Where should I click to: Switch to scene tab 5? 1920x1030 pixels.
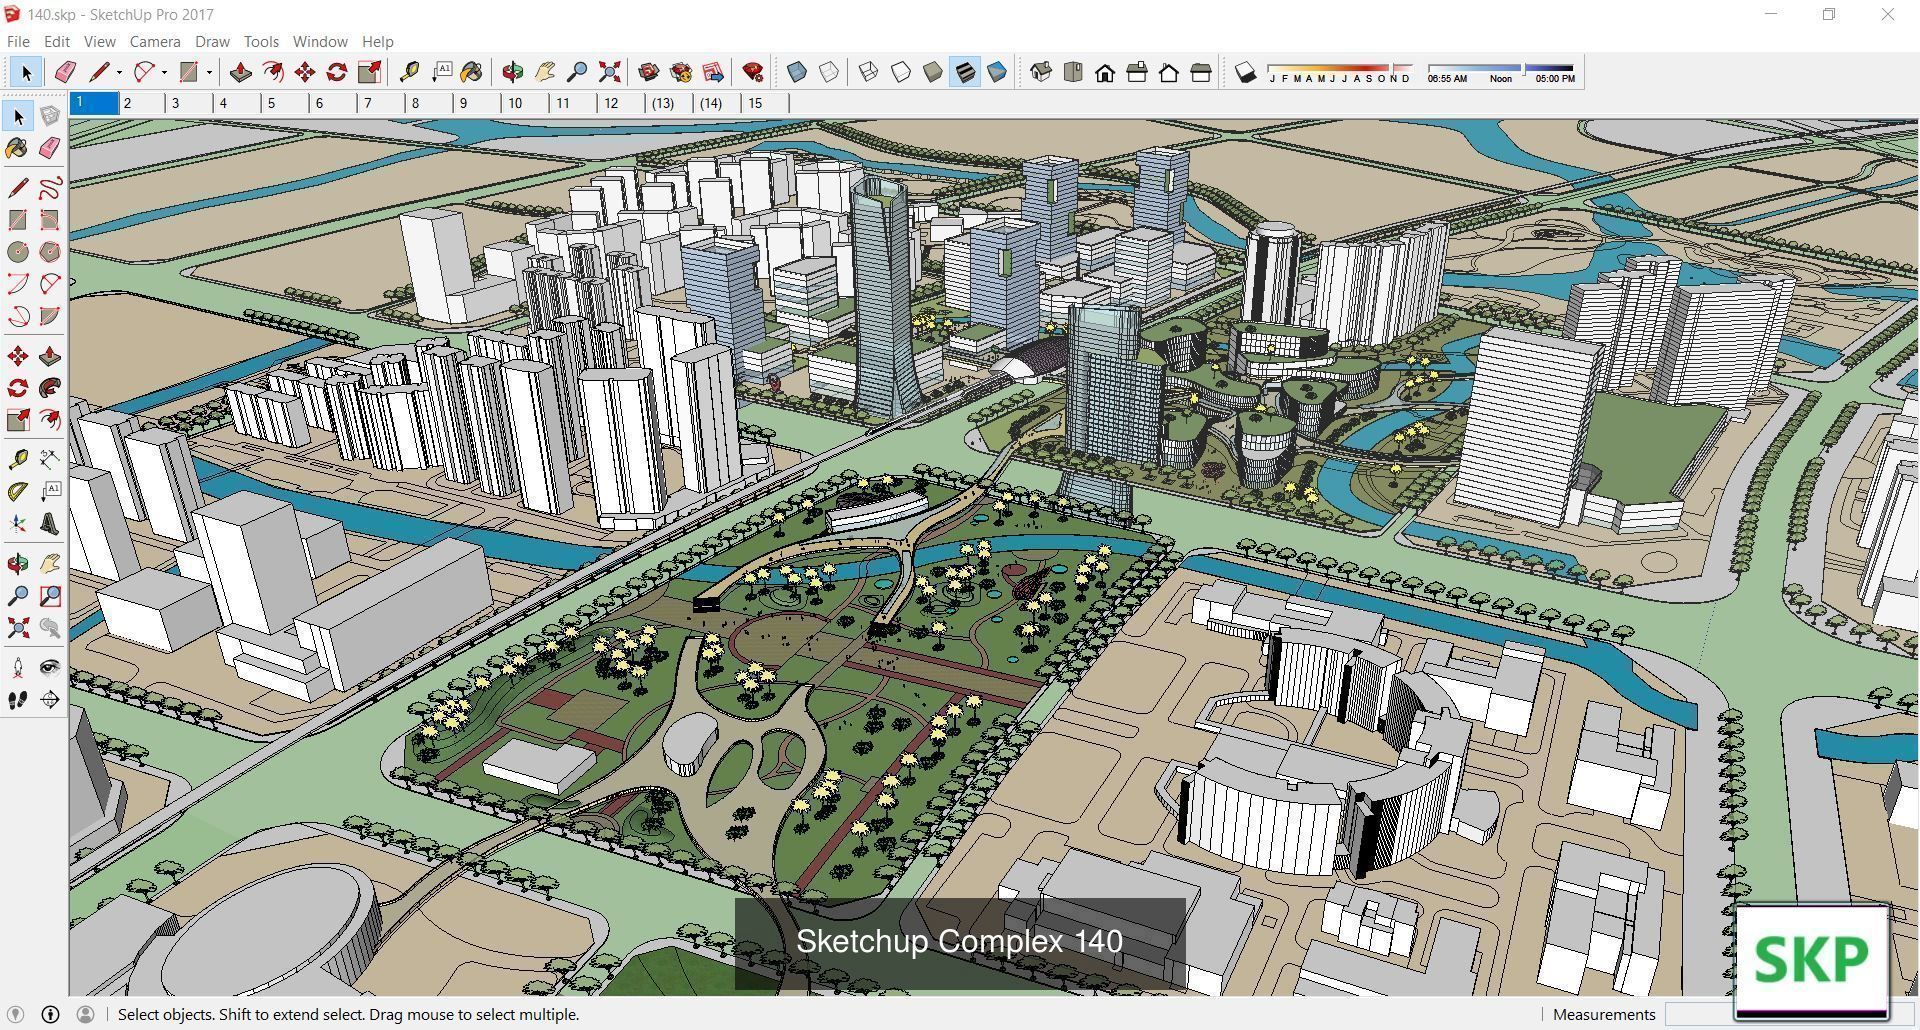(x=286, y=103)
